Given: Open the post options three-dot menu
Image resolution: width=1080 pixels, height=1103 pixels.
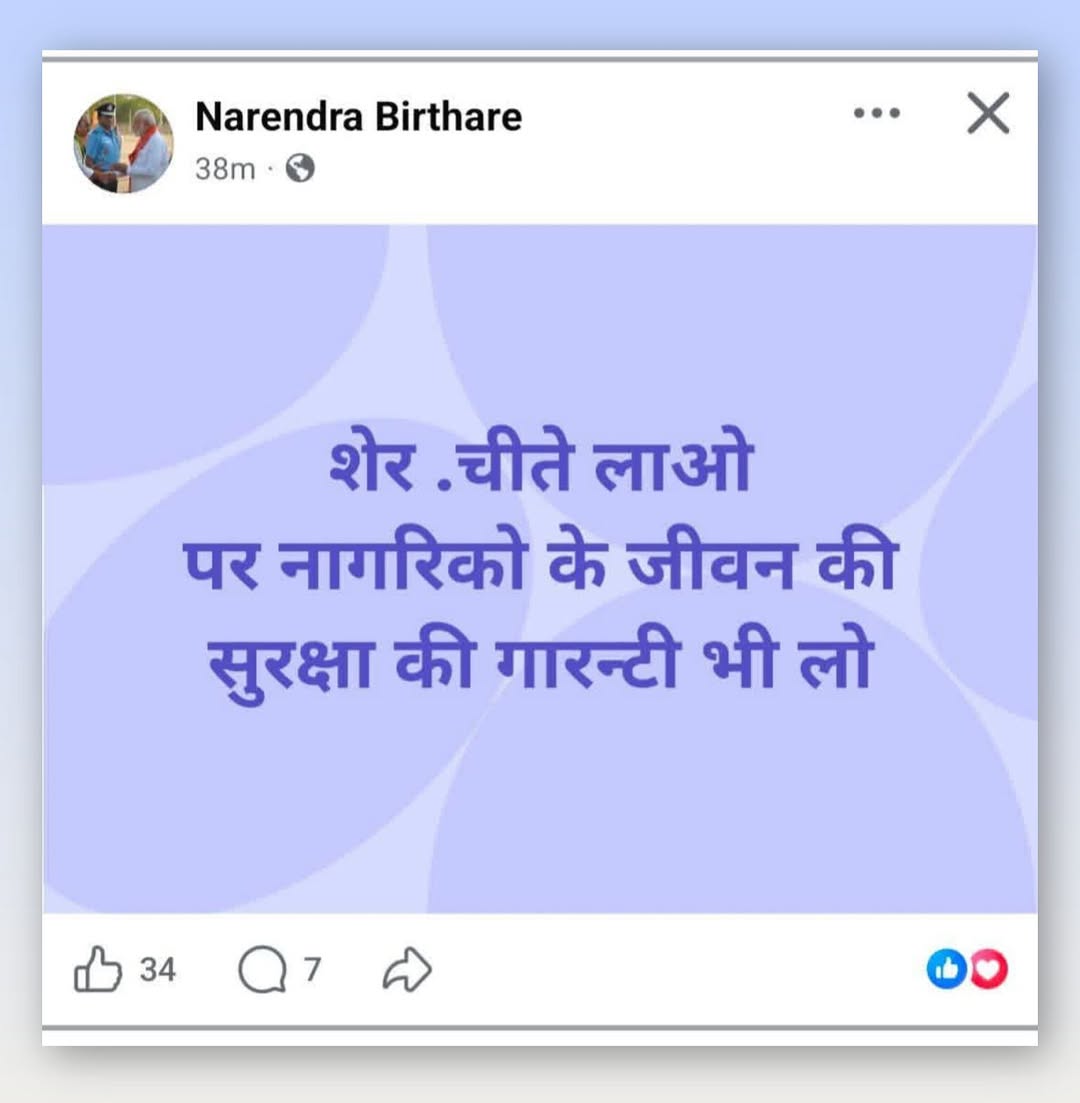Looking at the screenshot, I should 877,113.
